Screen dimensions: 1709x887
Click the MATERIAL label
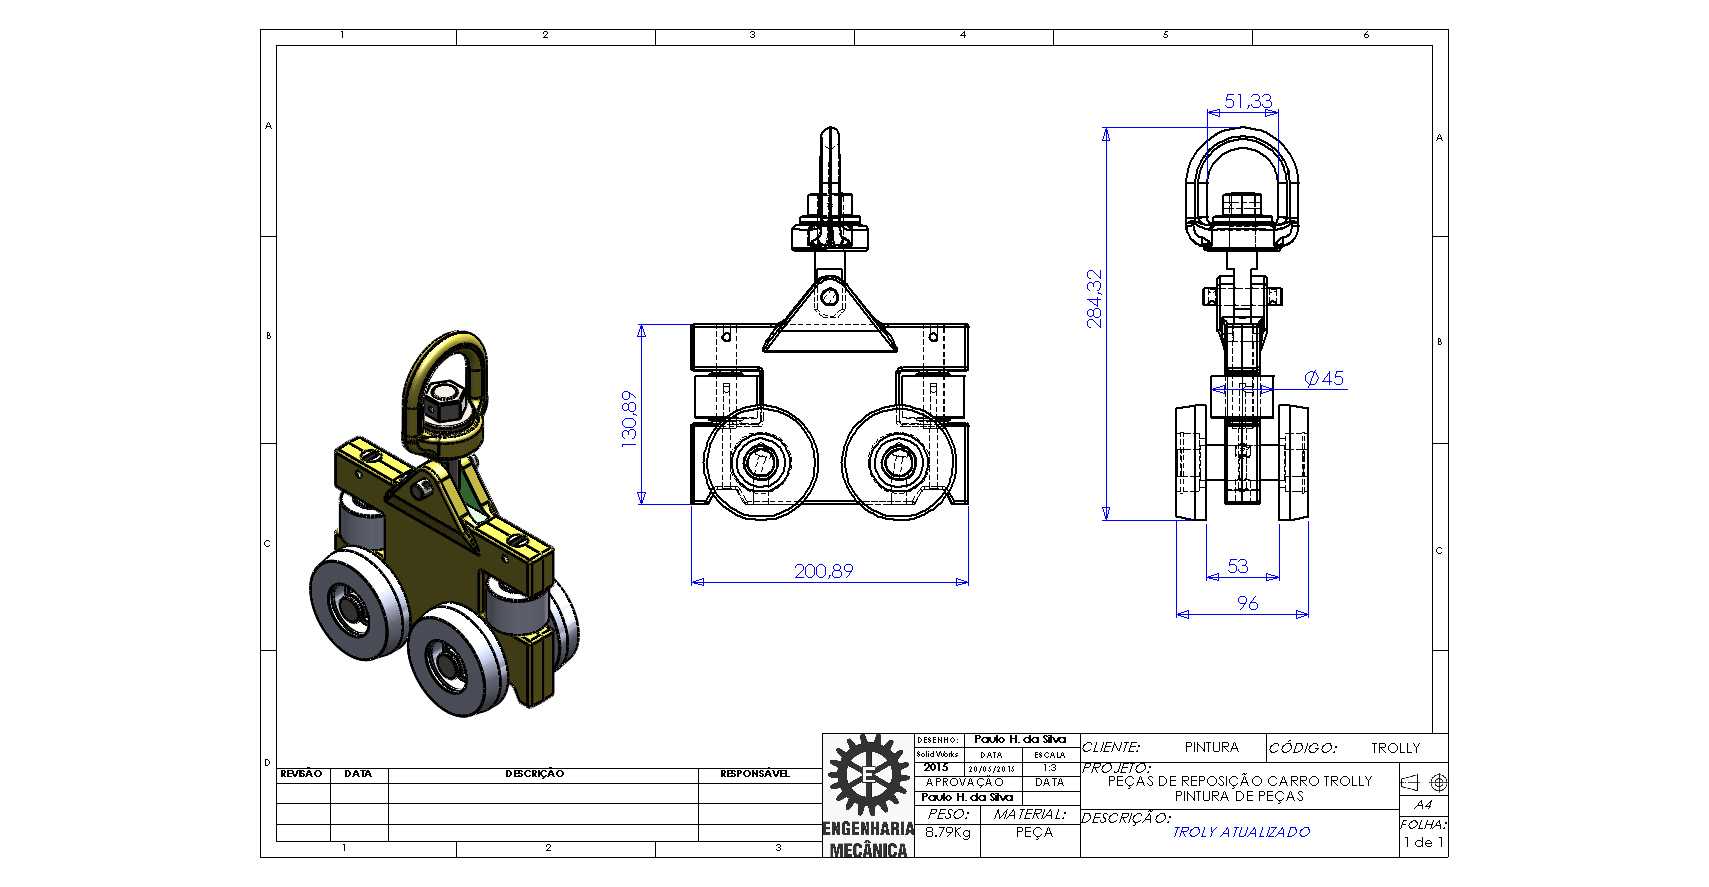pos(1030,814)
